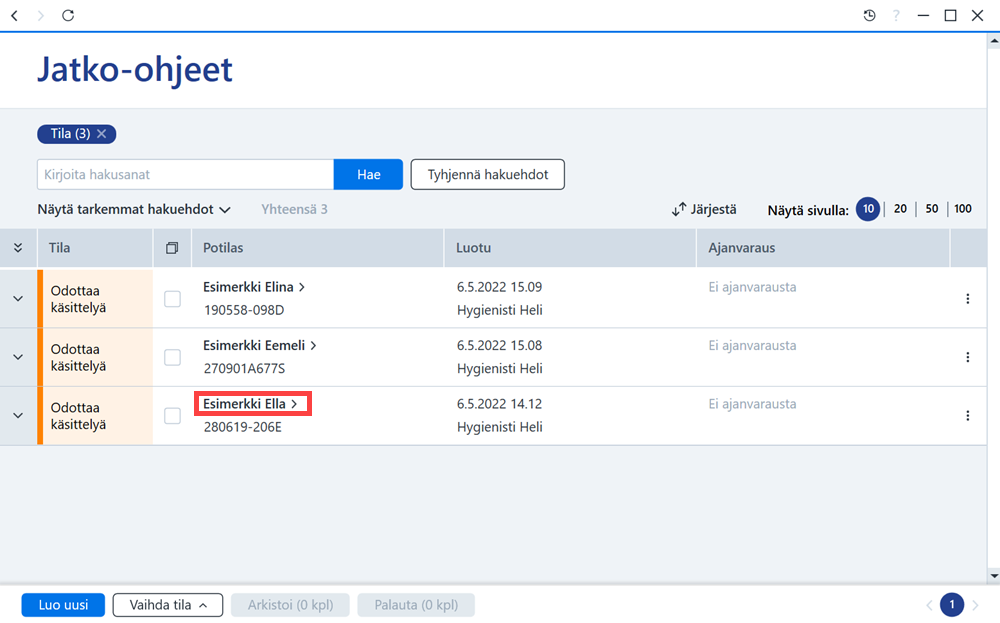Remove the Tila (3) filter chip

(x=101, y=134)
